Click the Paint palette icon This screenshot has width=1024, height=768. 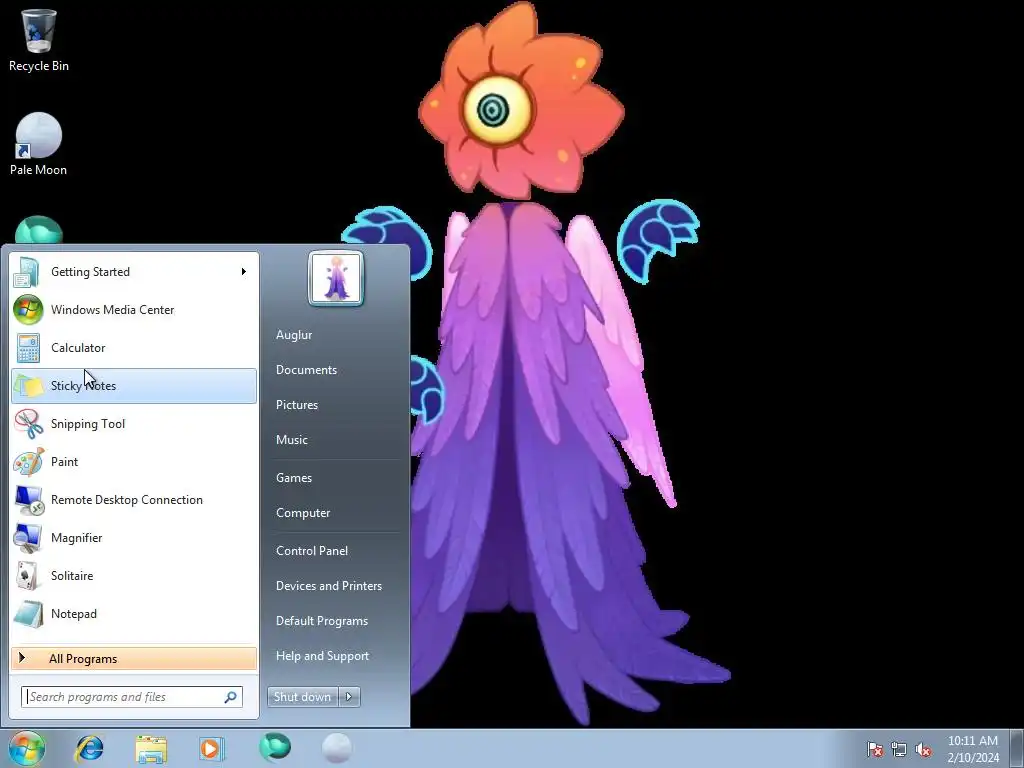pos(28,462)
